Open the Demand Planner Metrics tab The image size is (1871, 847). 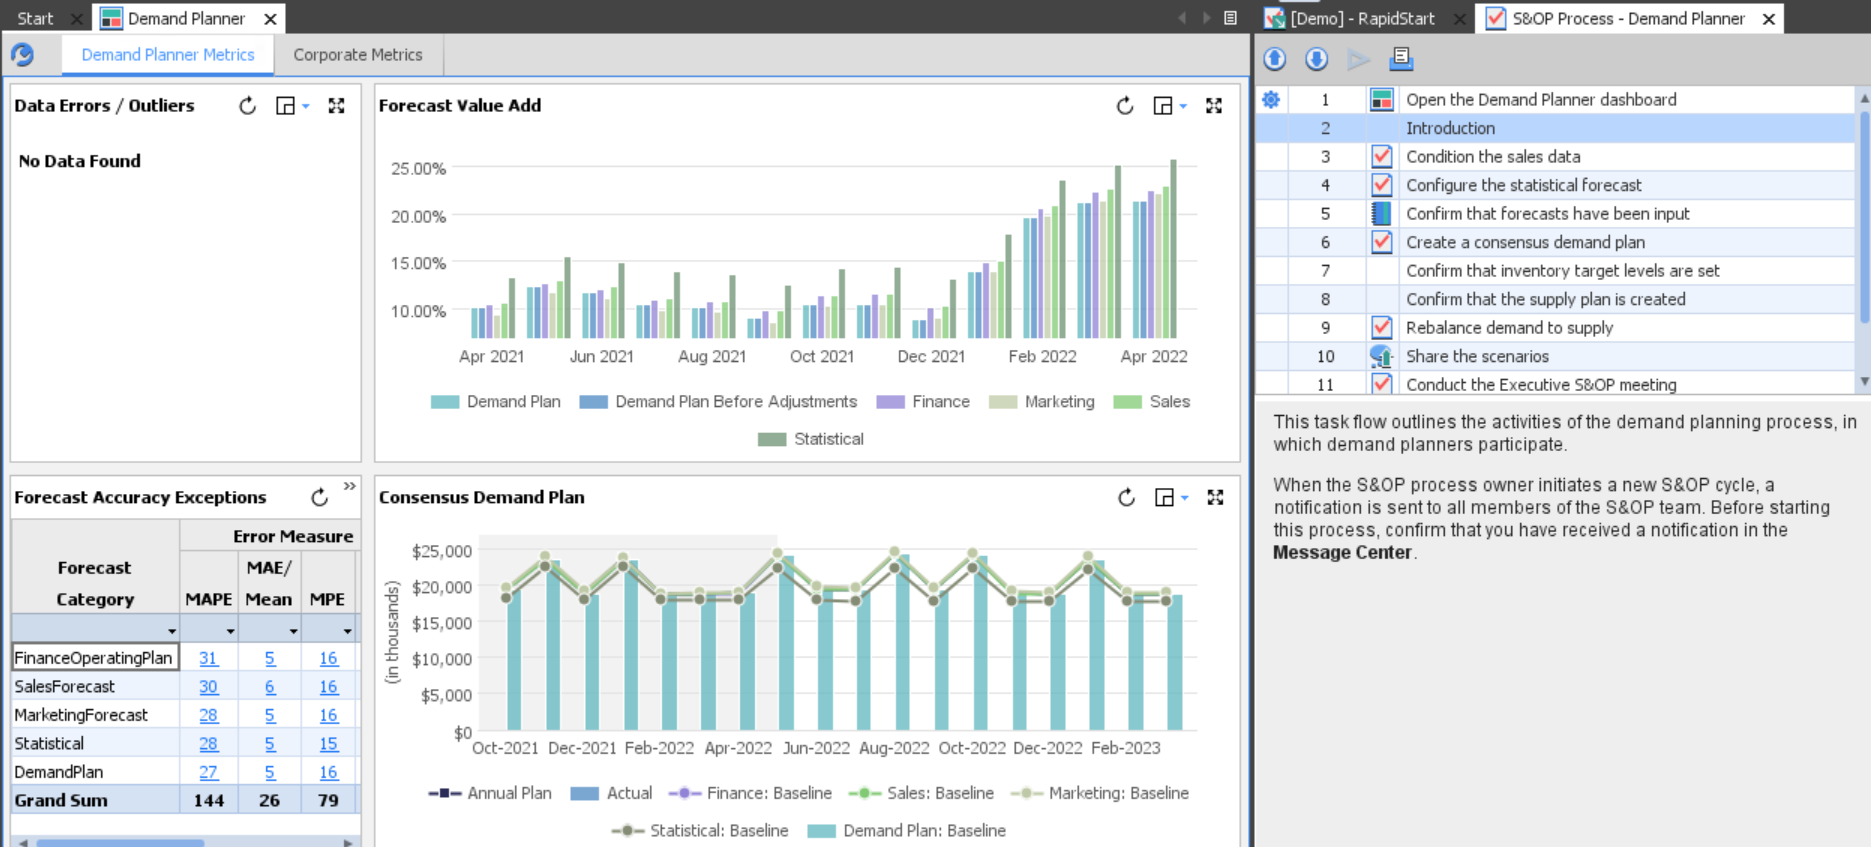pyautogui.click(x=168, y=55)
